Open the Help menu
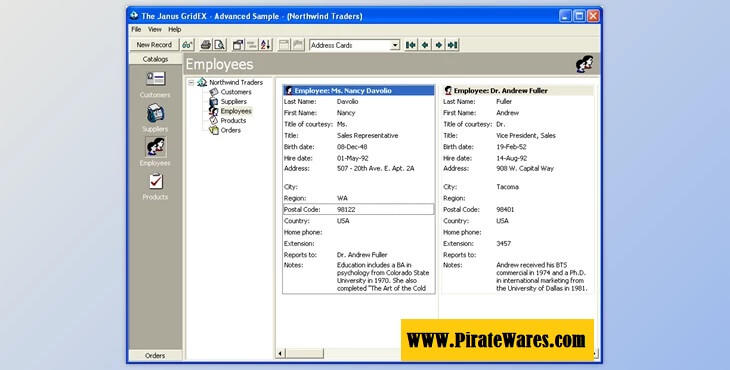The image size is (730, 370). pyautogui.click(x=175, y=29)
